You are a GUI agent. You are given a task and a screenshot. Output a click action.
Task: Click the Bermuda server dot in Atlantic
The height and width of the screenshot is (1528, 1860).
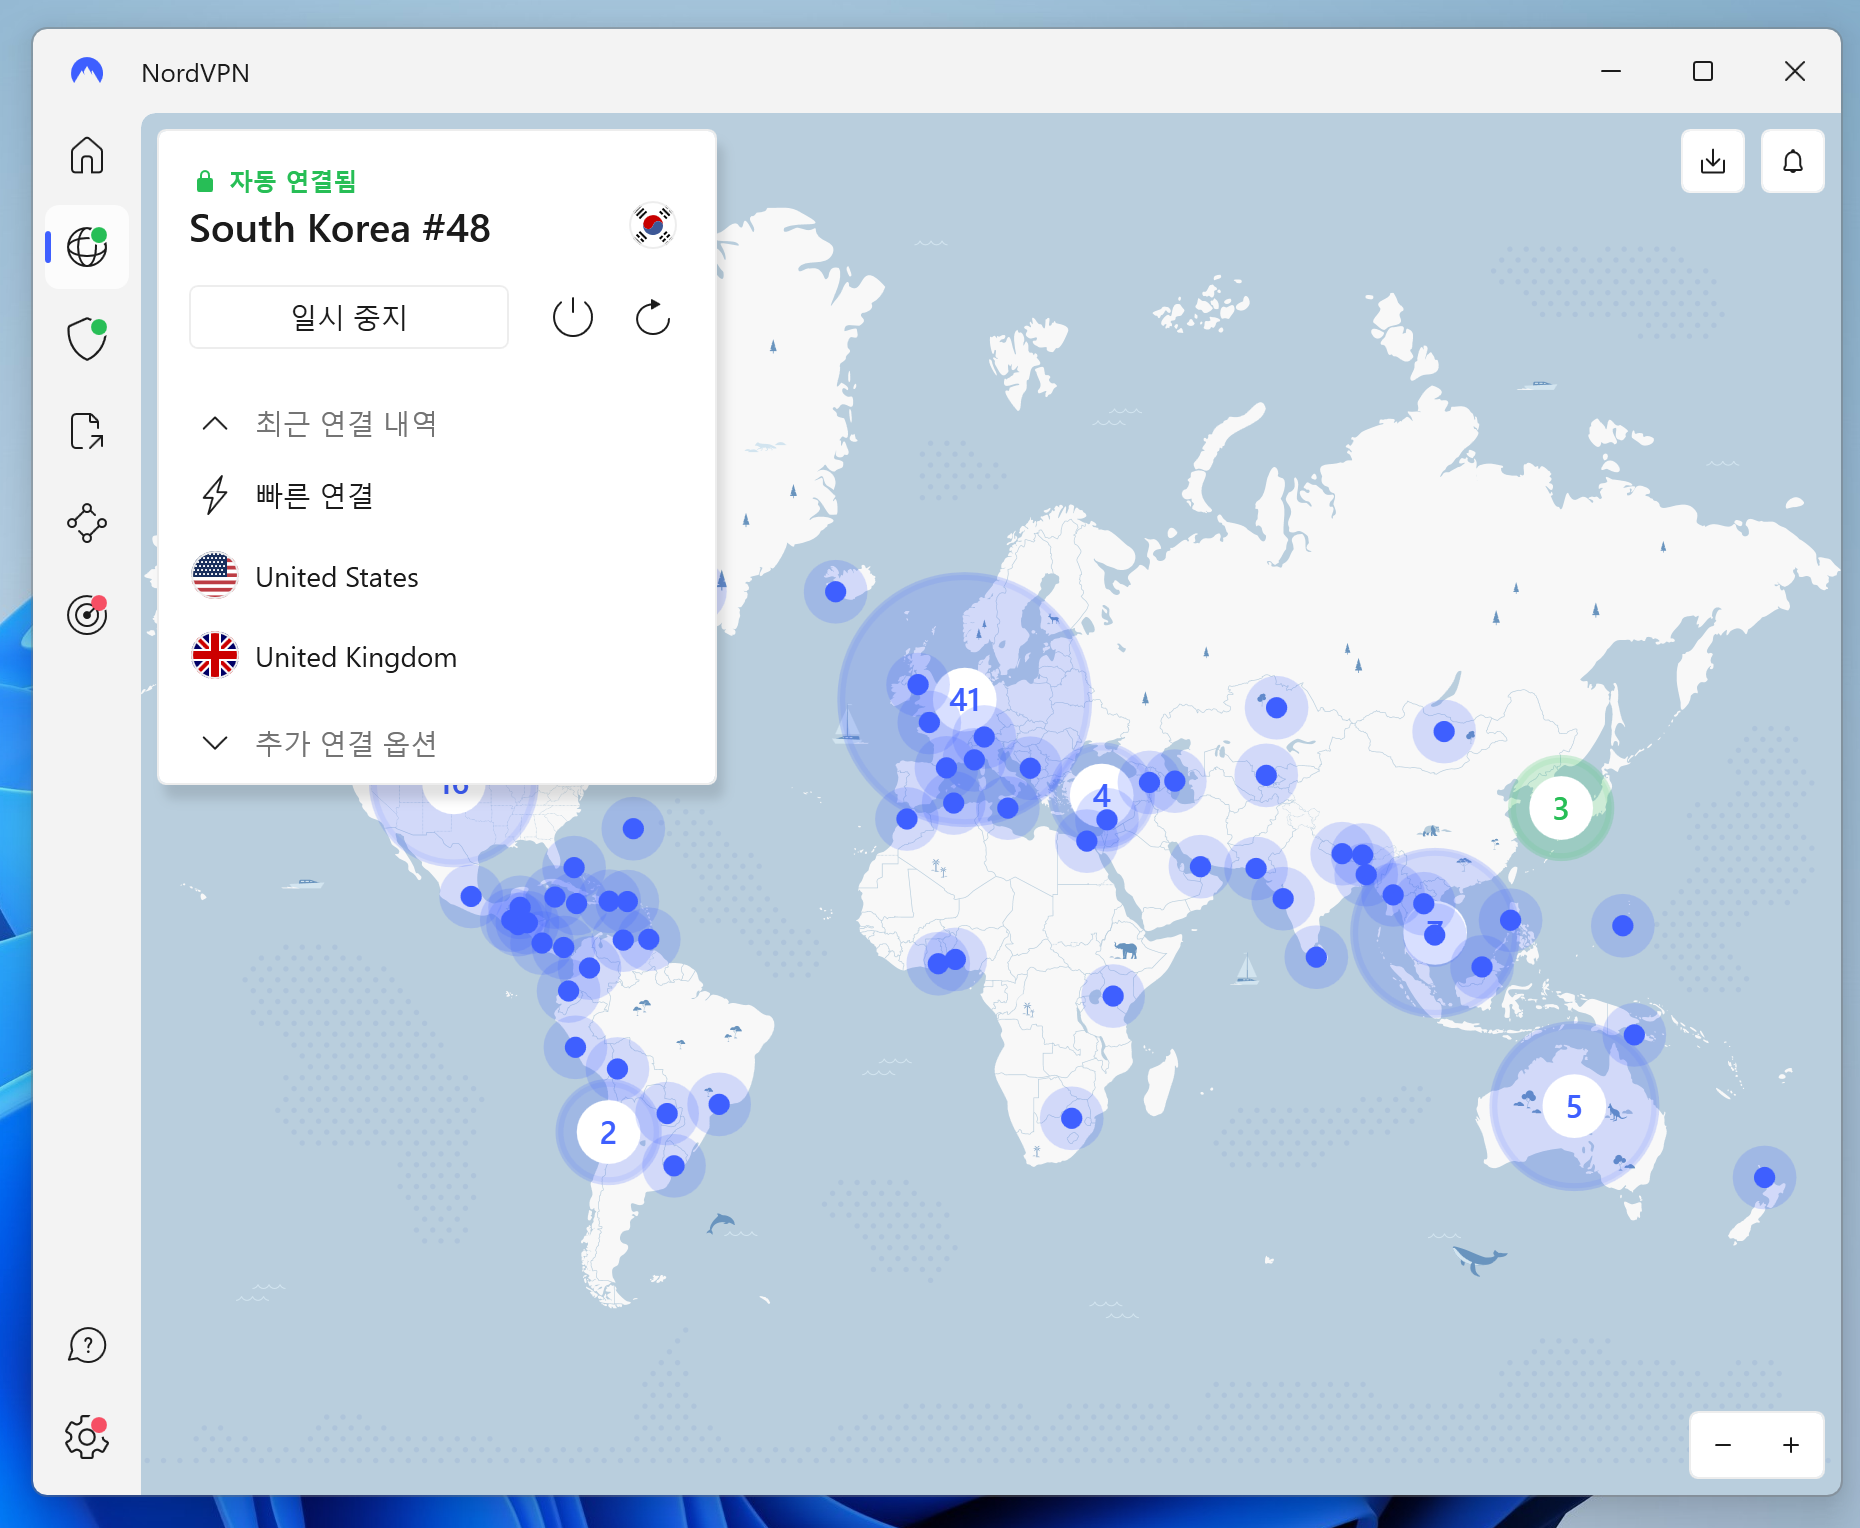(633, 828)
